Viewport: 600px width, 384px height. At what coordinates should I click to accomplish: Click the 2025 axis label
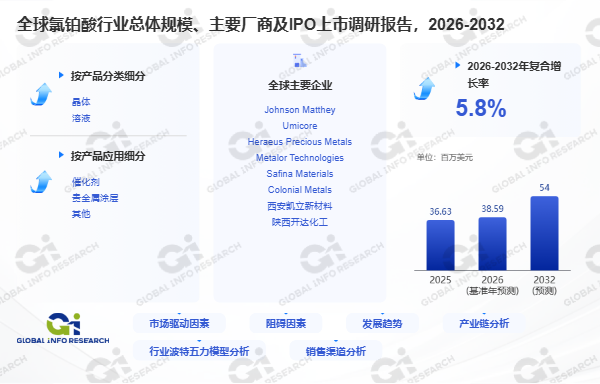click(440, 280)
